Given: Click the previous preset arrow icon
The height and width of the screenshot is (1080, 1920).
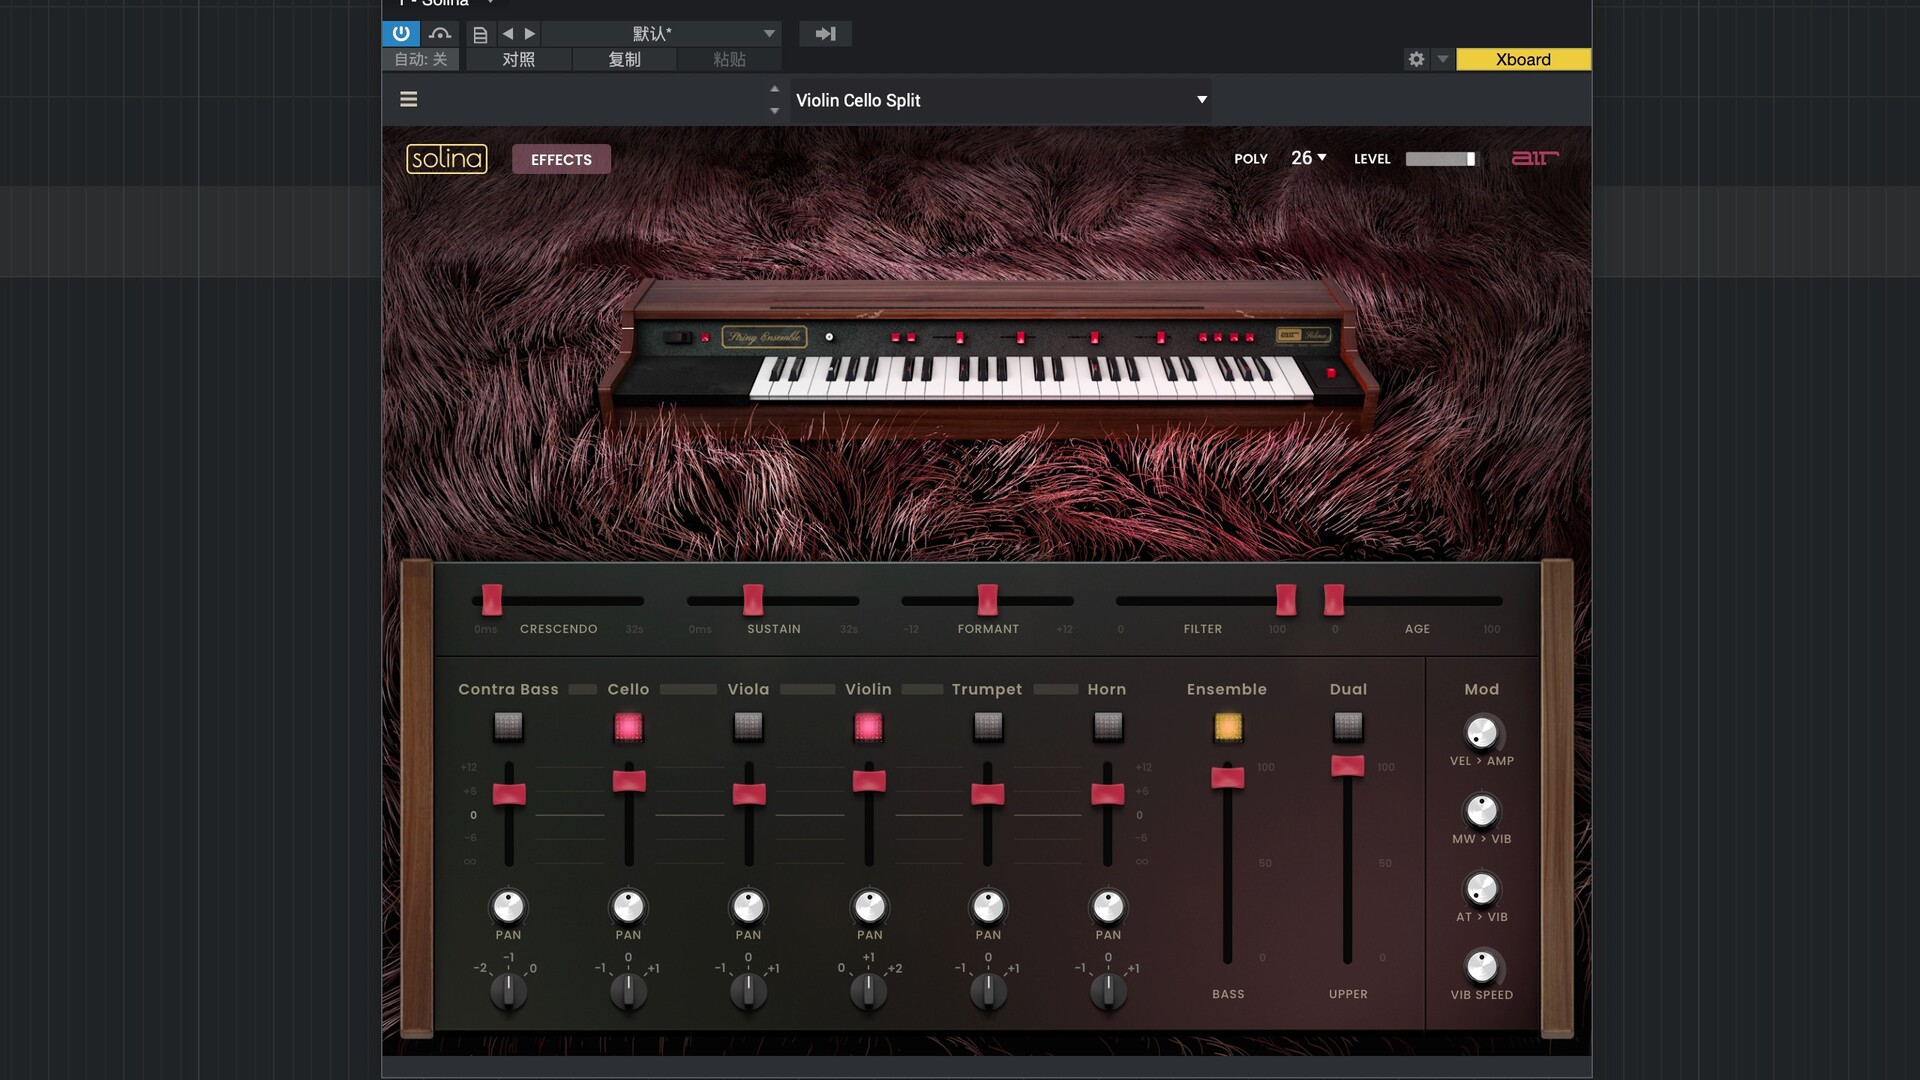Looking at the screenshot, I should click(x=507, y=33).
